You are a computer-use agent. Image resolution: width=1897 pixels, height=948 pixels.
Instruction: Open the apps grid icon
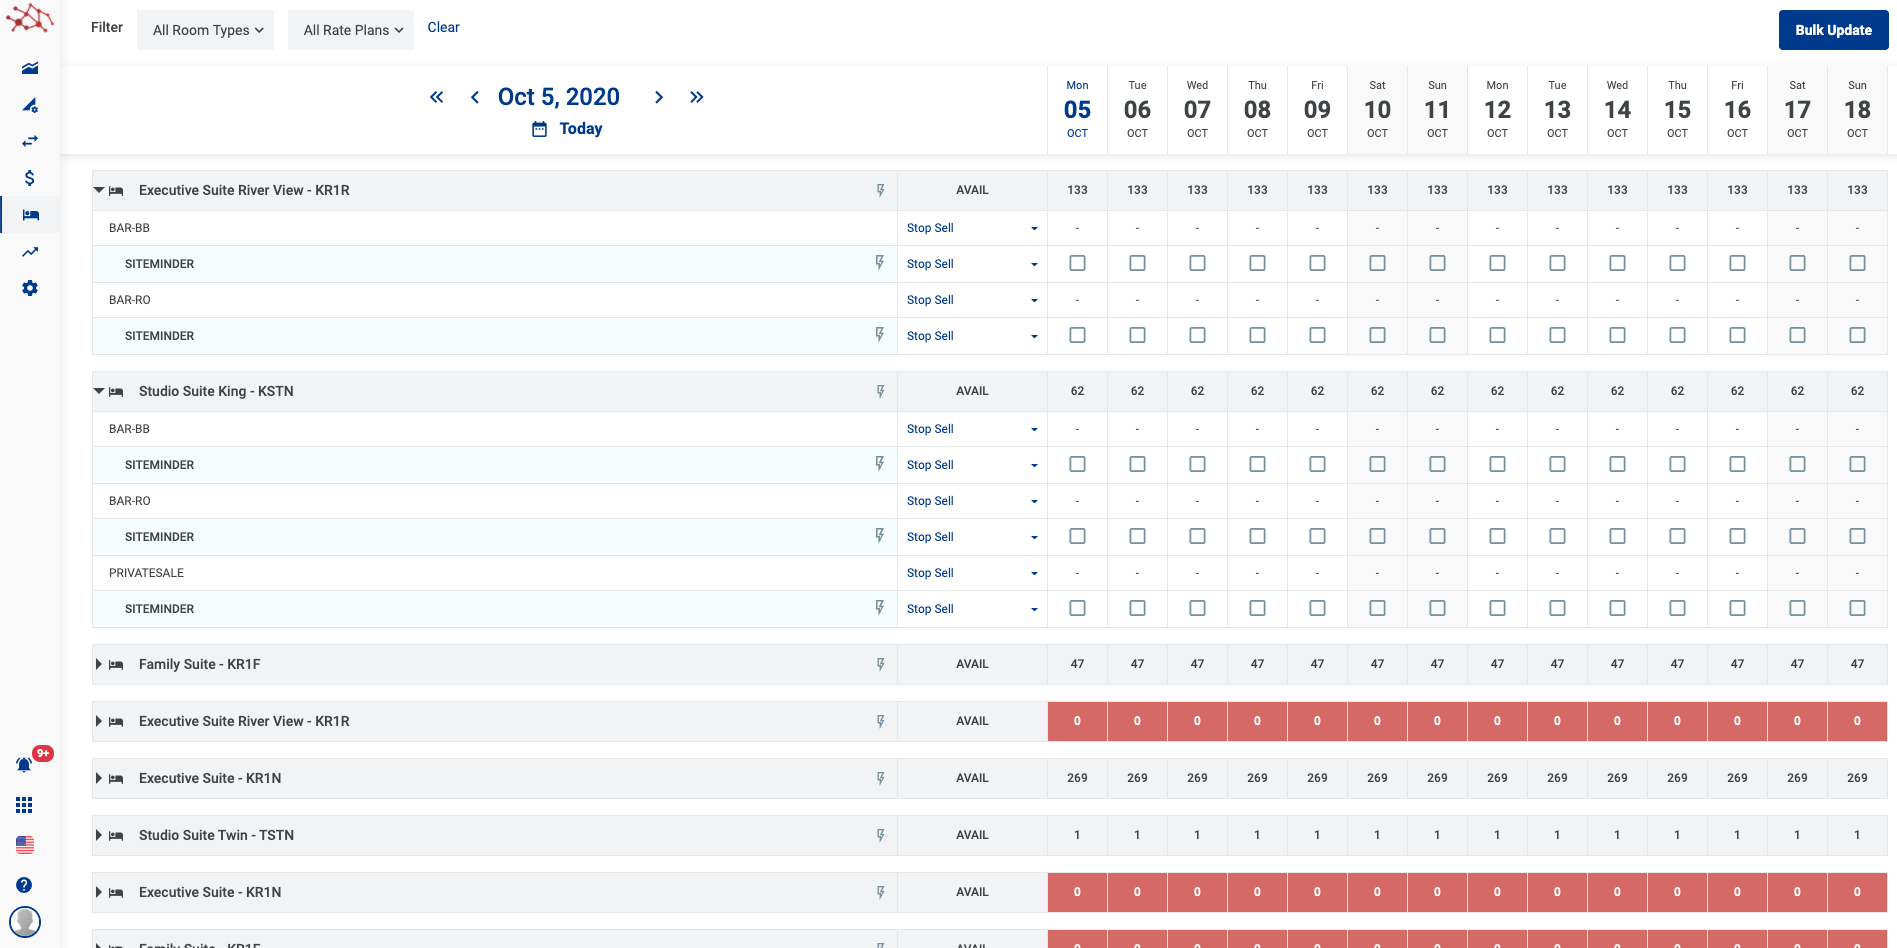24,805
